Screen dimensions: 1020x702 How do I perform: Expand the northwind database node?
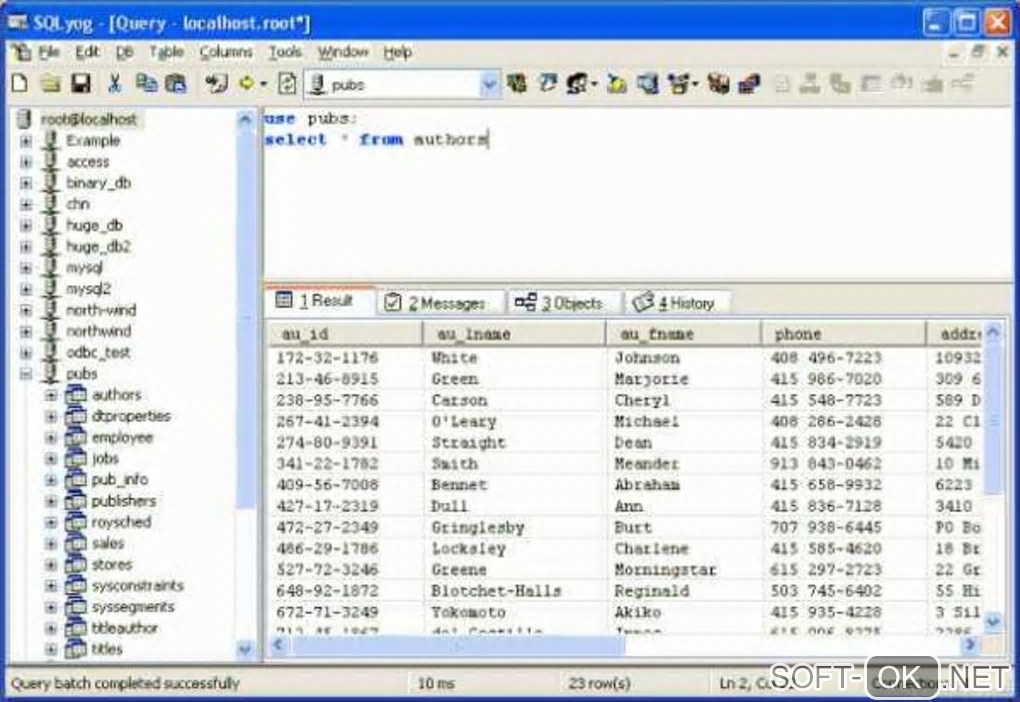(25, 332)
